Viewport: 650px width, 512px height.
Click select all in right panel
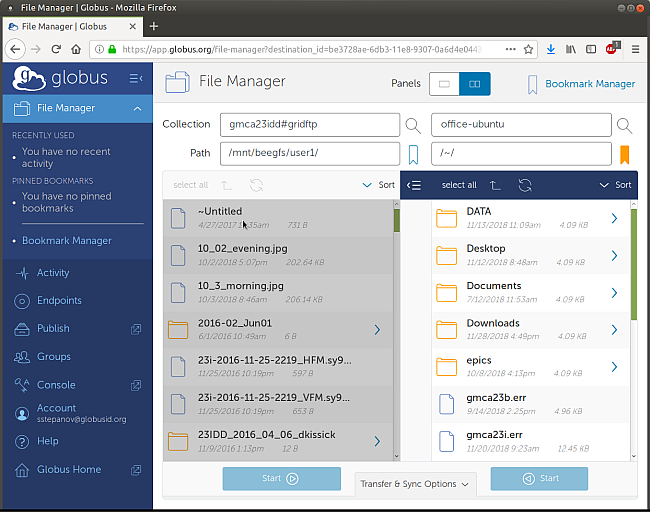(459, 185)
